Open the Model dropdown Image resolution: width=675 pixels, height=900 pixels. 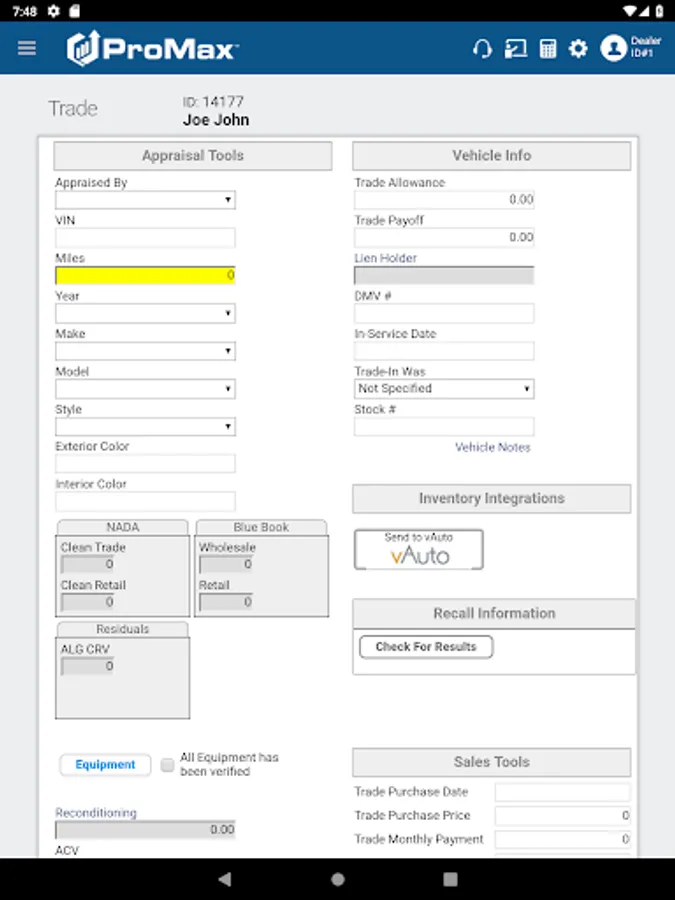point(145,389)
